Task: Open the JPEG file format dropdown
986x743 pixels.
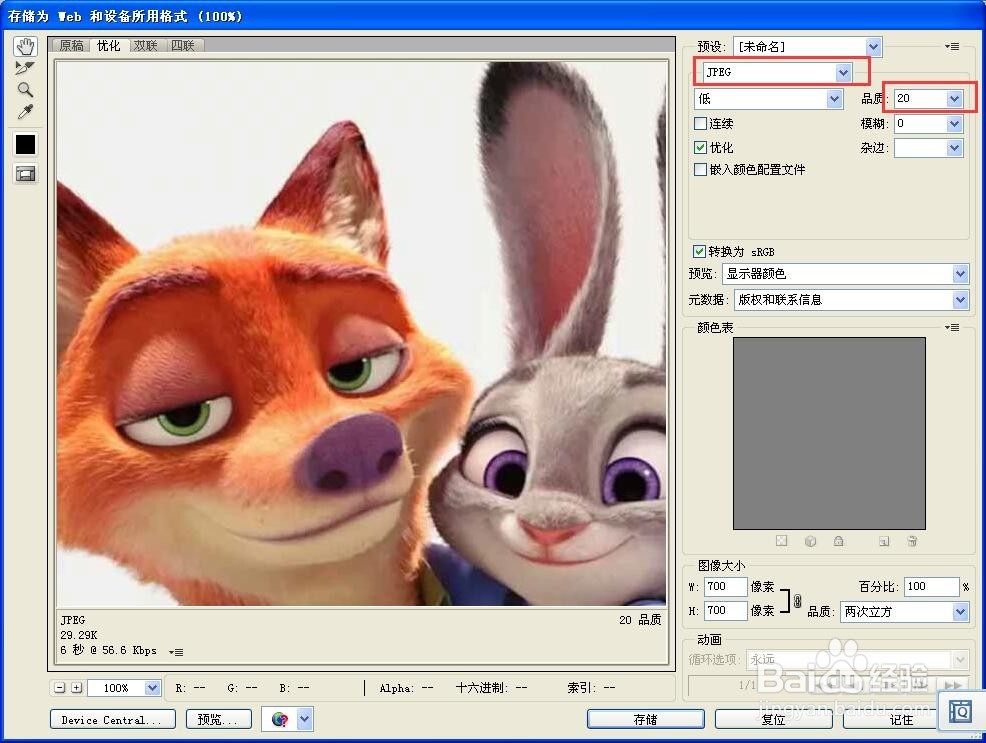Action: 843,73
